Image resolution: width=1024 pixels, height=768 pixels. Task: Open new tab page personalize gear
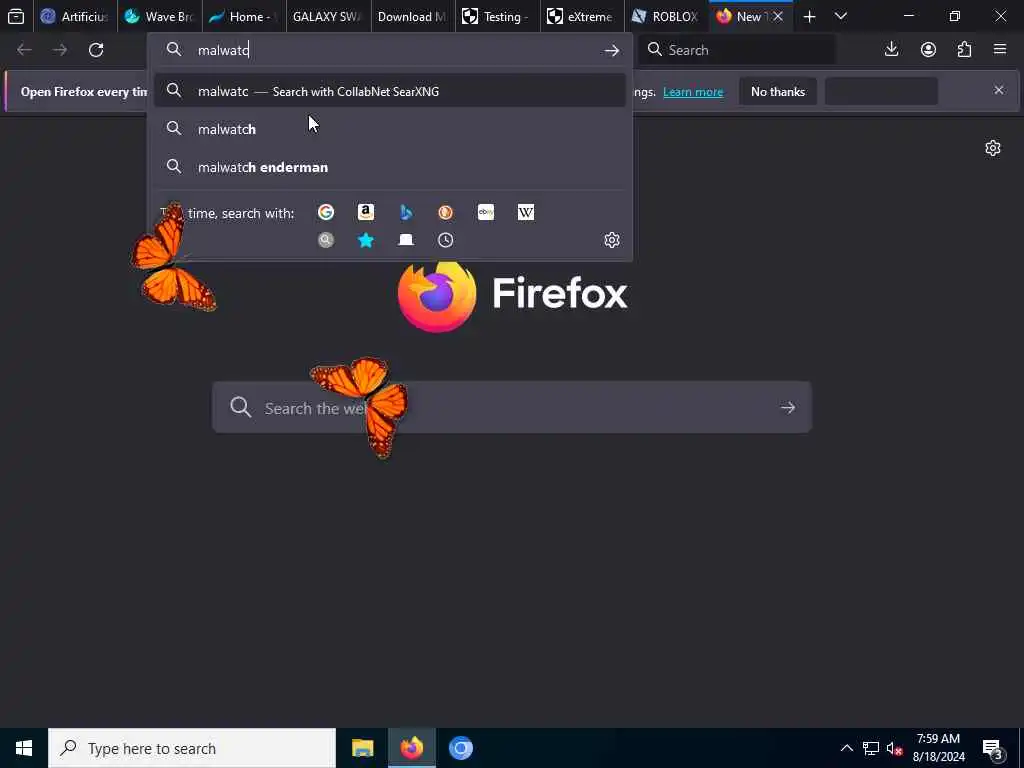coord(993,148)
